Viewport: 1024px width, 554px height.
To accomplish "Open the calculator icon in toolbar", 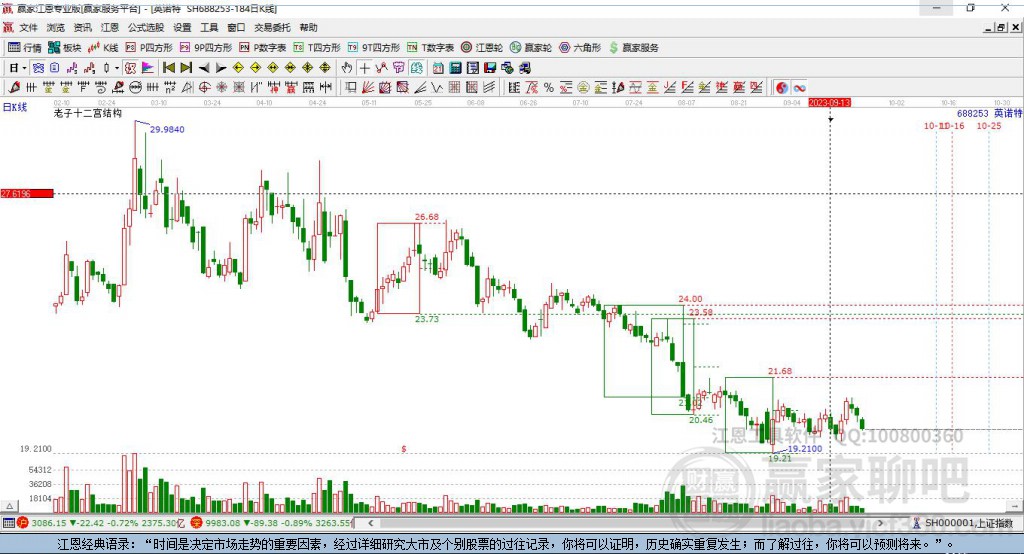I will (x=455, y=68).
